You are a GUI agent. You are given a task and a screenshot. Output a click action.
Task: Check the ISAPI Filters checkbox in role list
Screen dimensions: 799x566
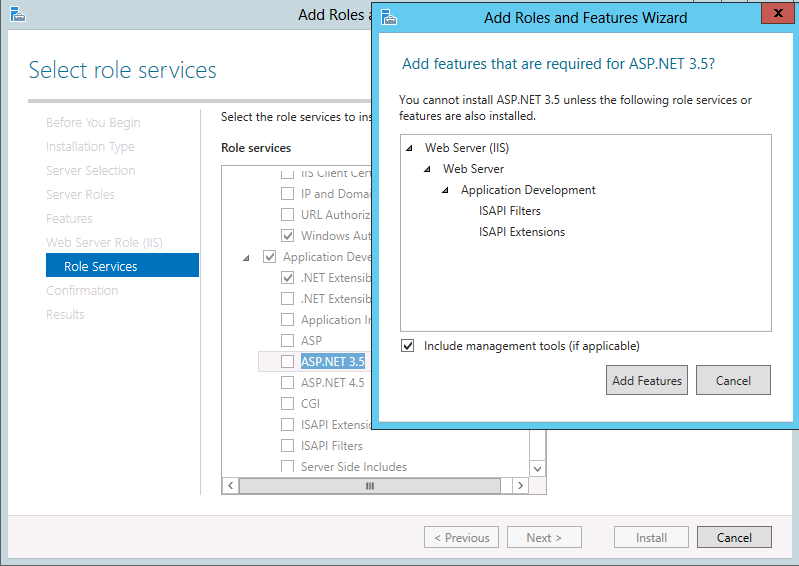287,446
